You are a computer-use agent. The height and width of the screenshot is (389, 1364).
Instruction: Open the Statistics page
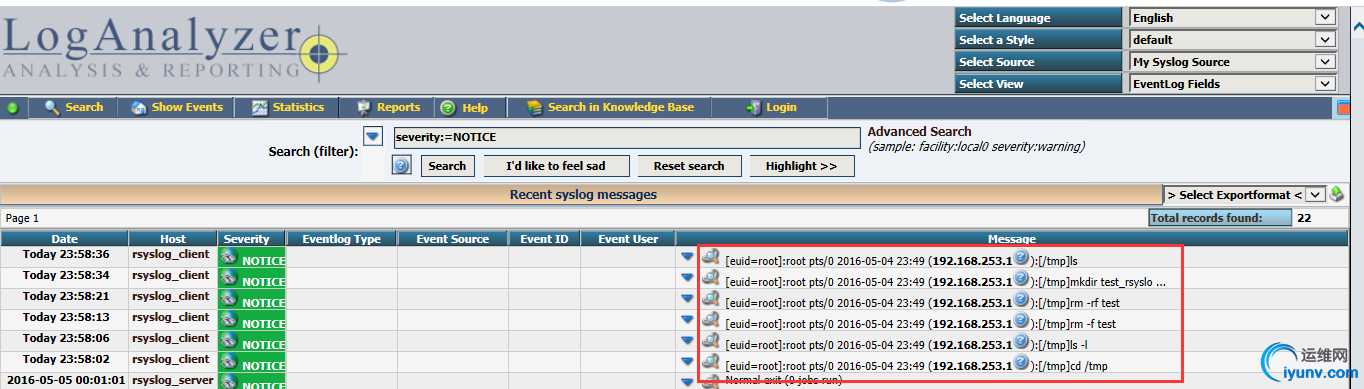[288, 107]
